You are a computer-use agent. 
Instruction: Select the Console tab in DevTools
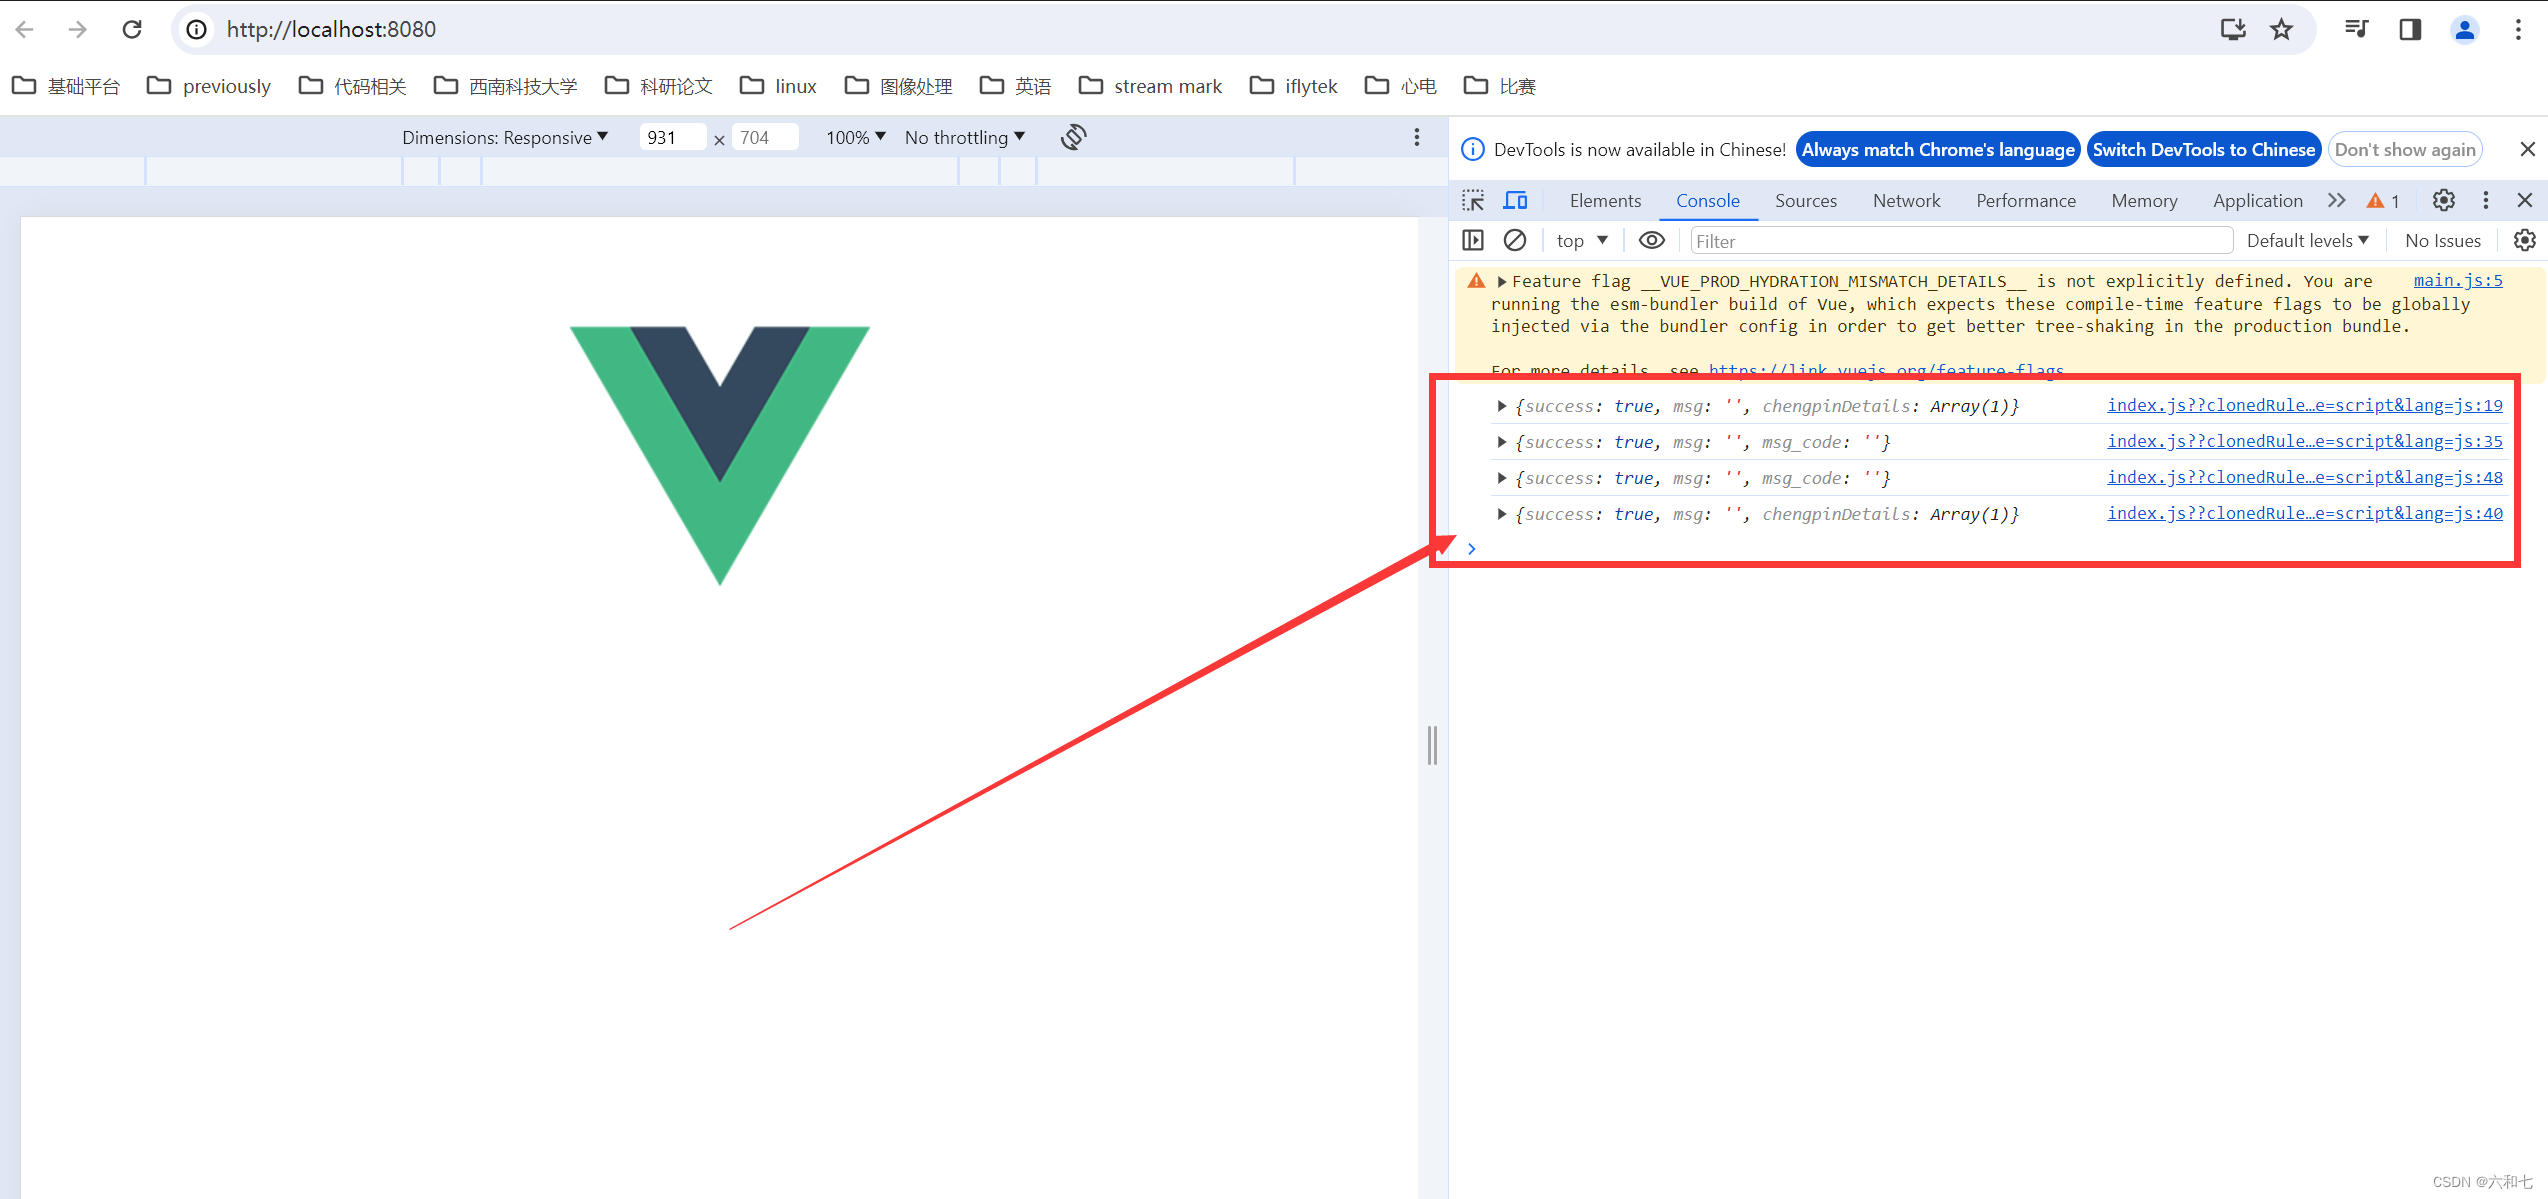click(1708, 200)
